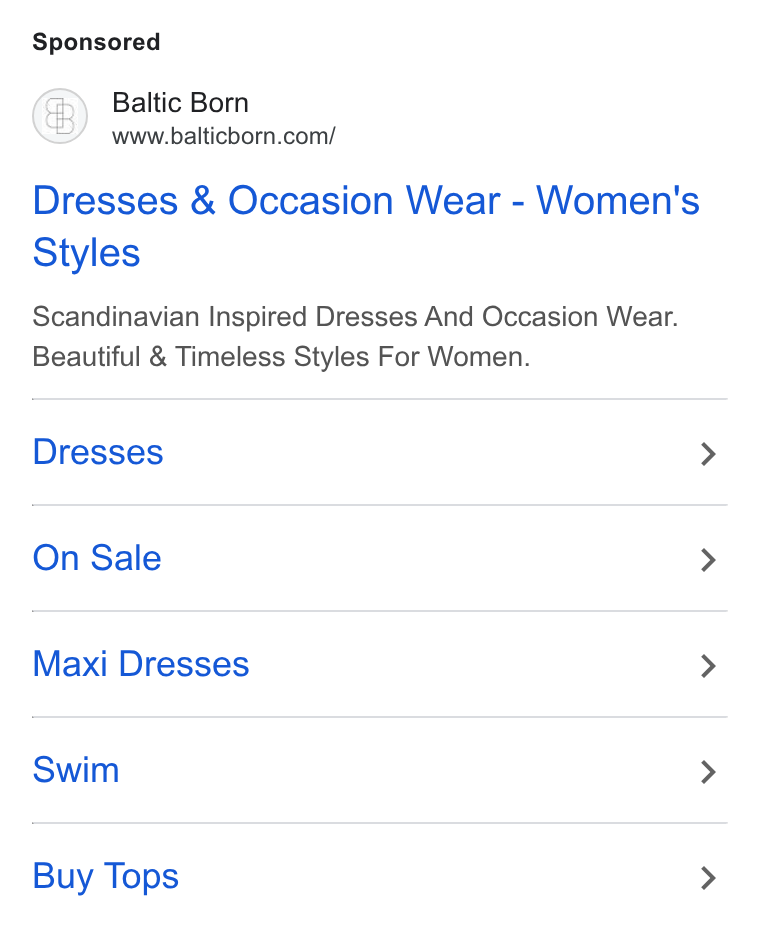Screen dimensions: 760x928
Task: Open the On Sale sitelink
Action: (97, 558)
